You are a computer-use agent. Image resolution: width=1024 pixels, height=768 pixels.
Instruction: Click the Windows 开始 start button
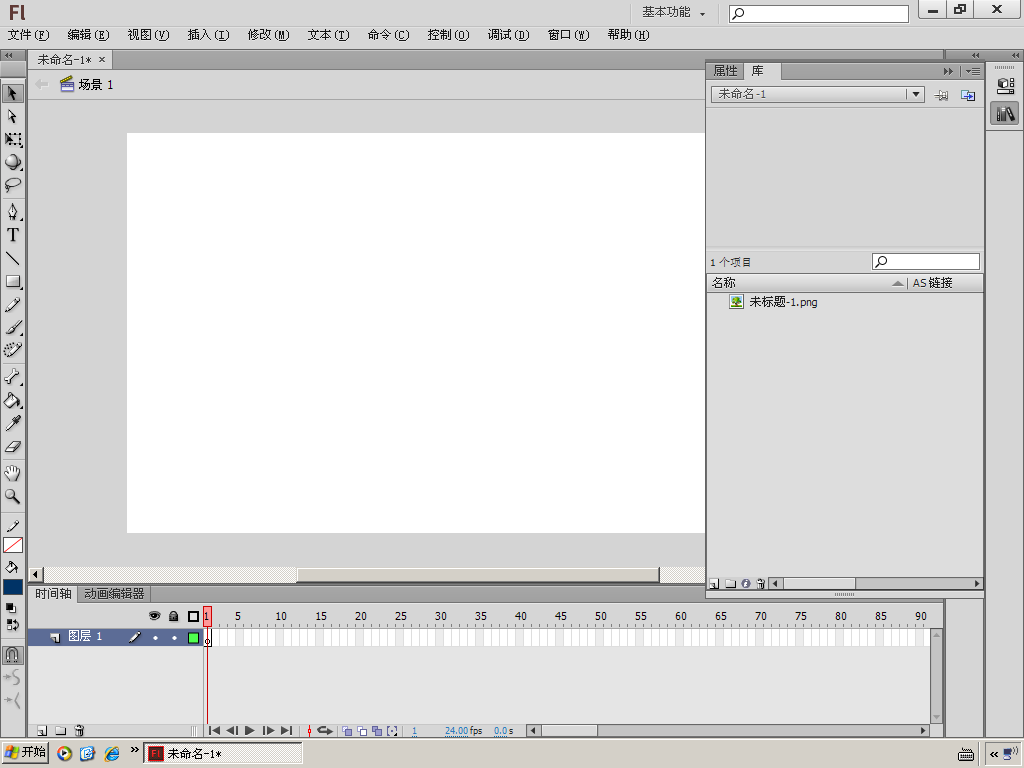click(25, 752)
